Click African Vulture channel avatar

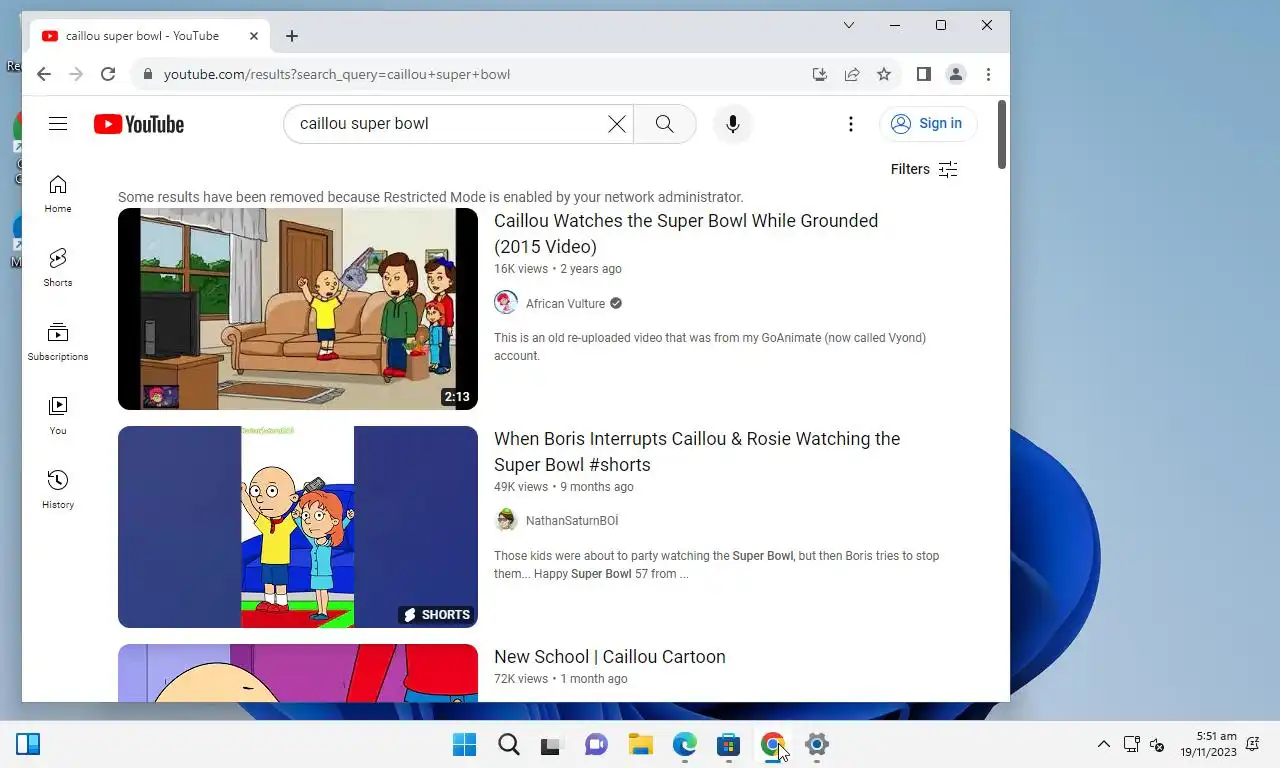point(506,302)
